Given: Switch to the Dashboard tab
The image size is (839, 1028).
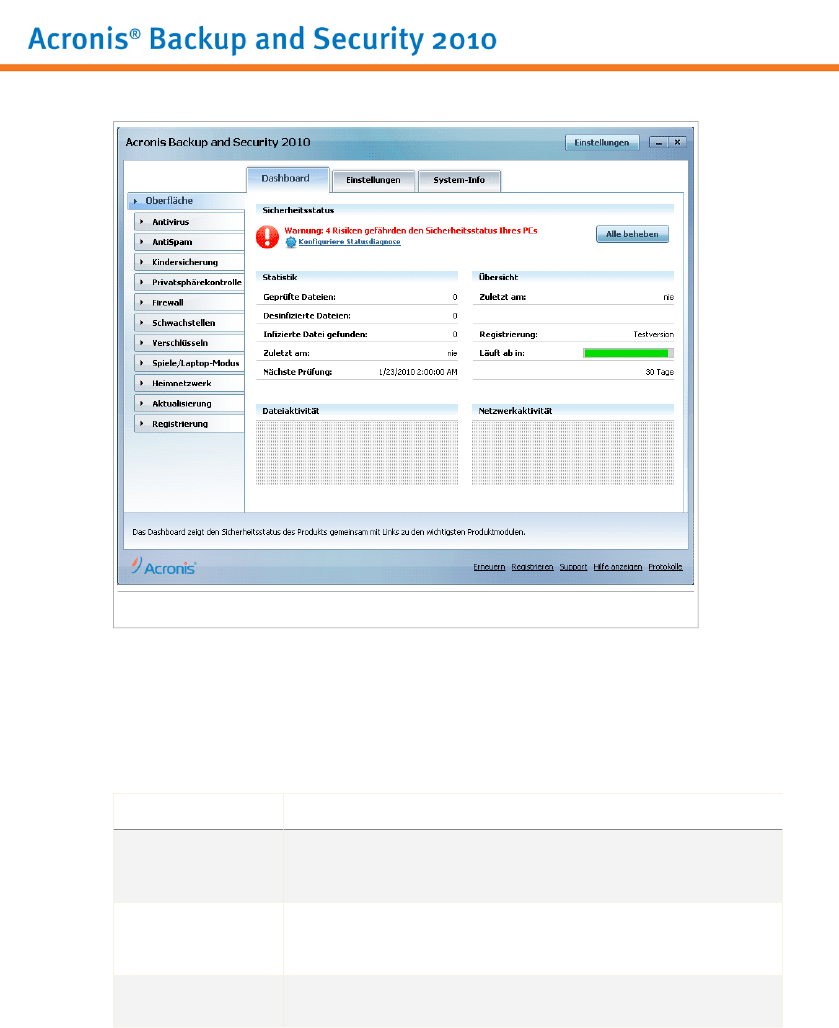Looking at the screenshot, I should click(x=287, y=179).
